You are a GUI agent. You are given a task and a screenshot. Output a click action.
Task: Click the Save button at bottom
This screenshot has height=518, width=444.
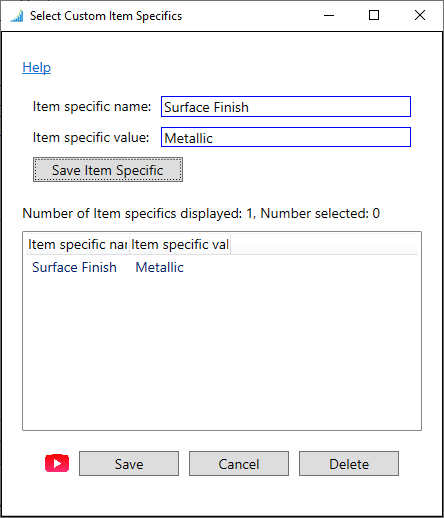click(129, 464)
